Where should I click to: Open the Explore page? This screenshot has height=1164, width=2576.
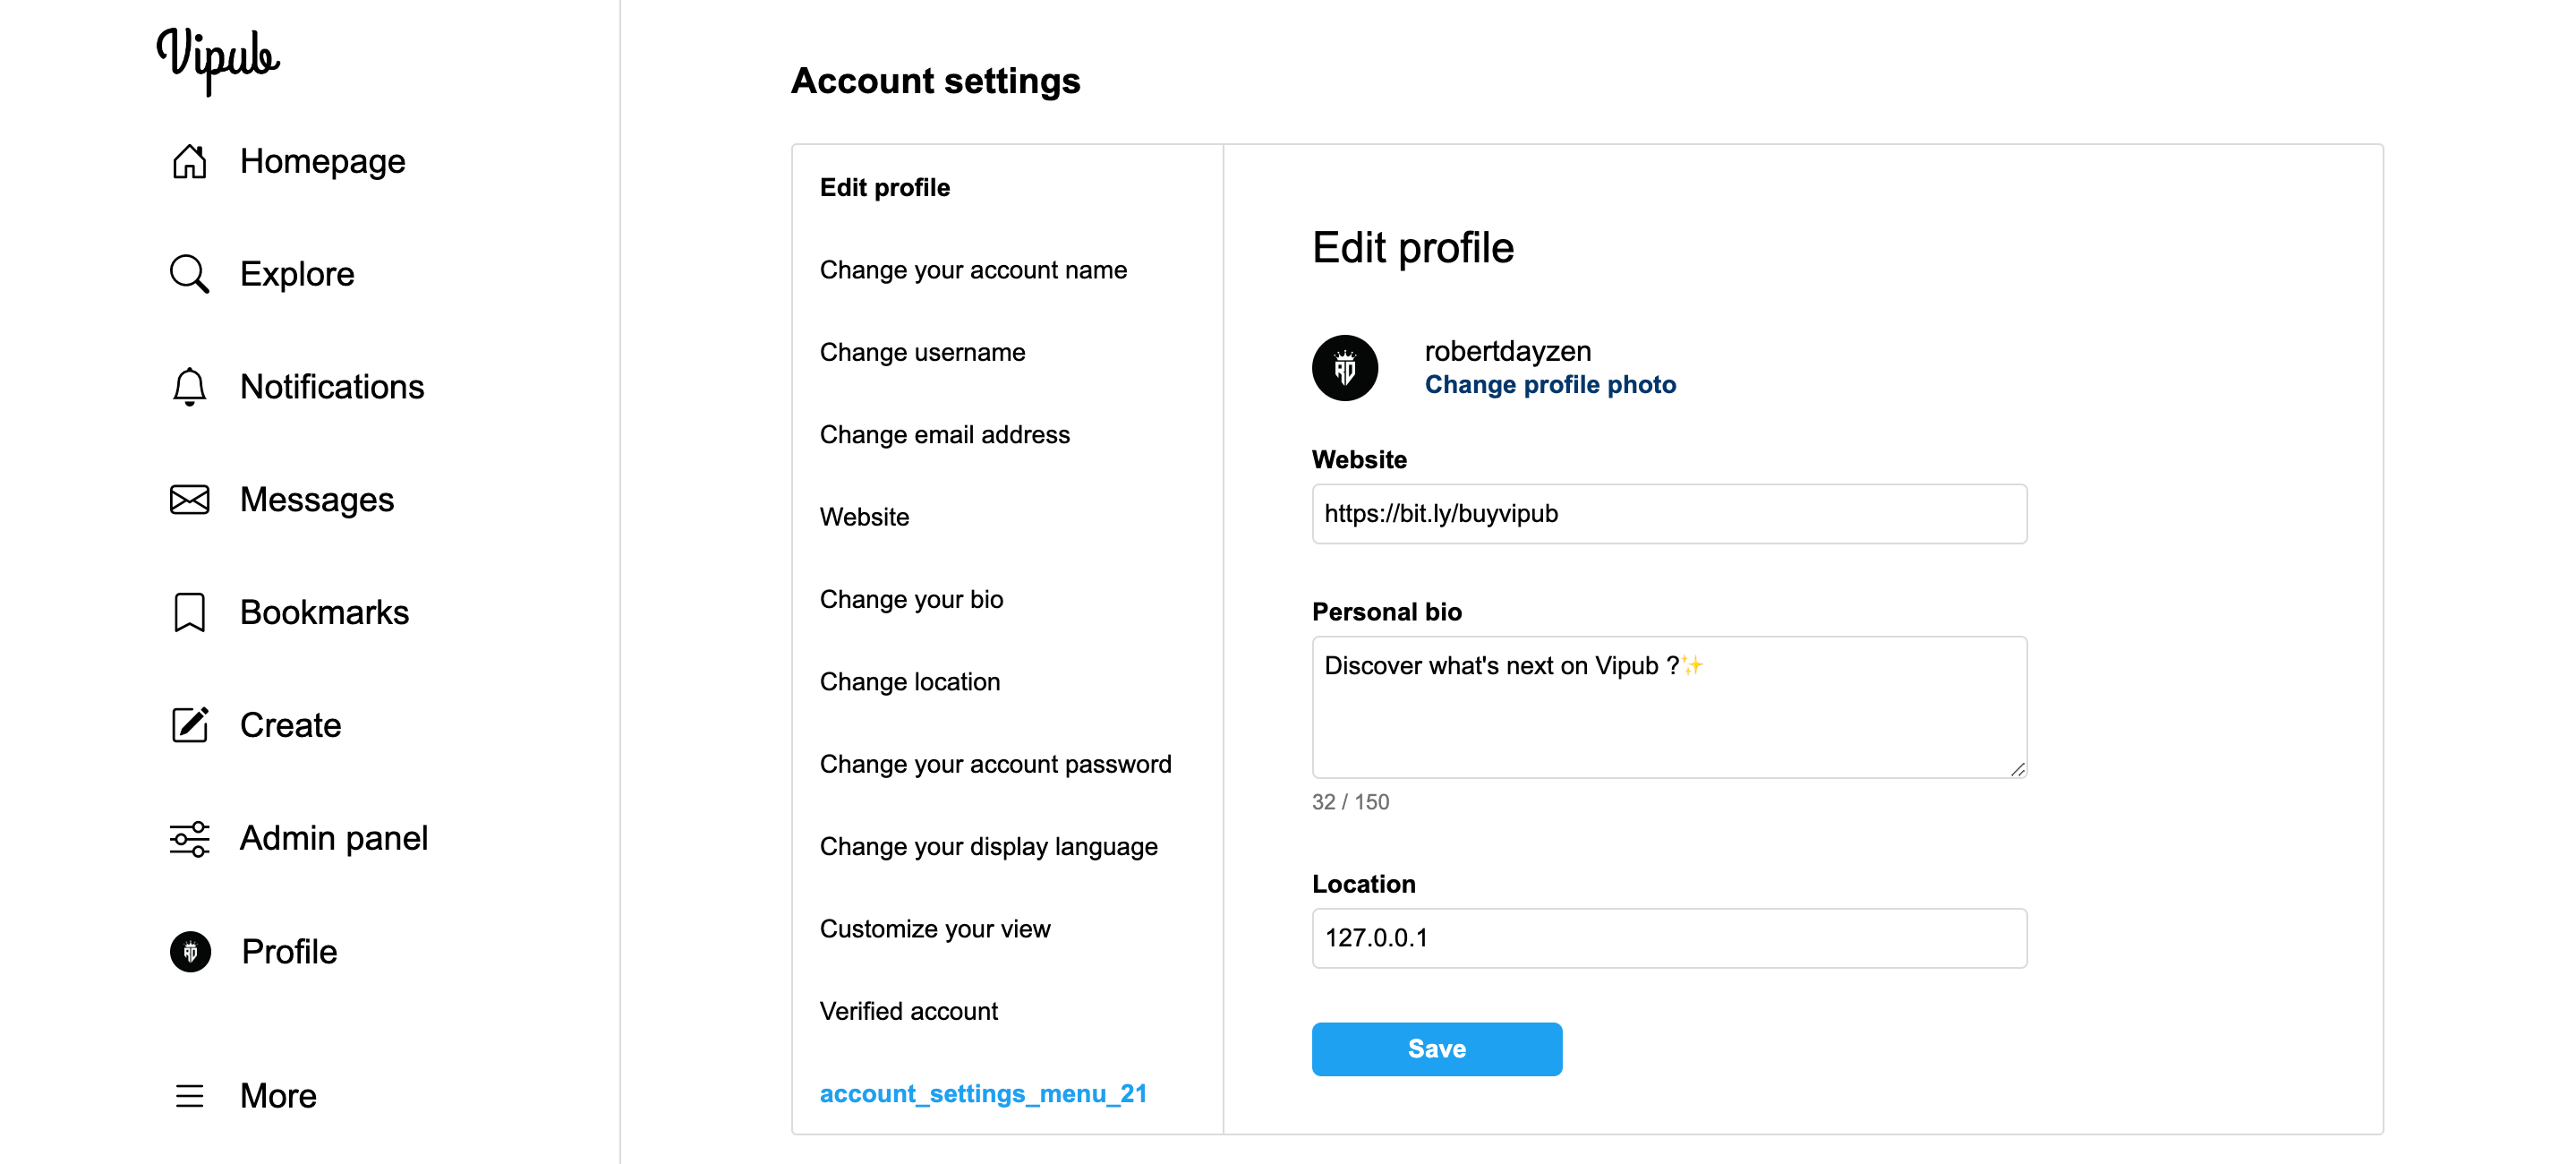click(x=297, y=273)
